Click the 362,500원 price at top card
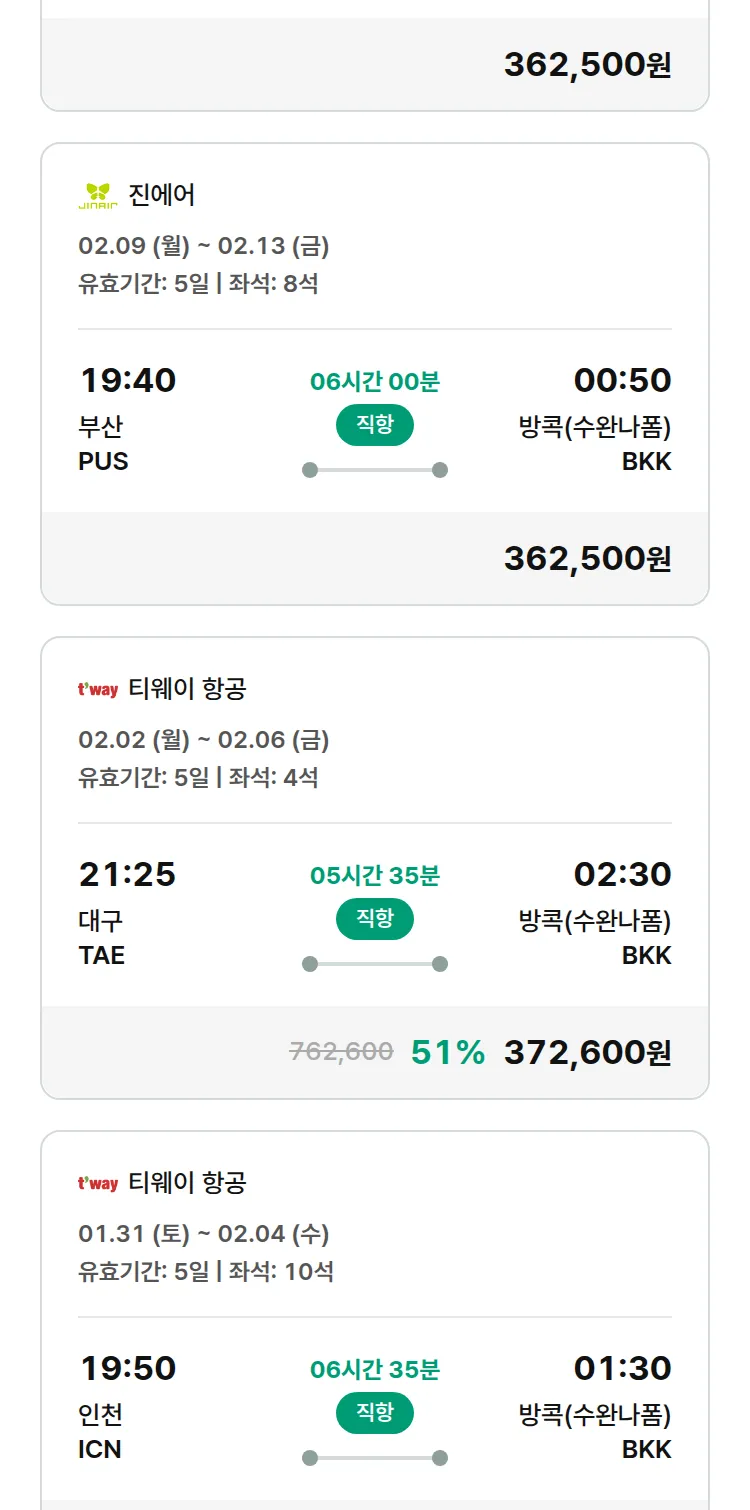Viewport: 750px width, 1510px height. [587, 64]
